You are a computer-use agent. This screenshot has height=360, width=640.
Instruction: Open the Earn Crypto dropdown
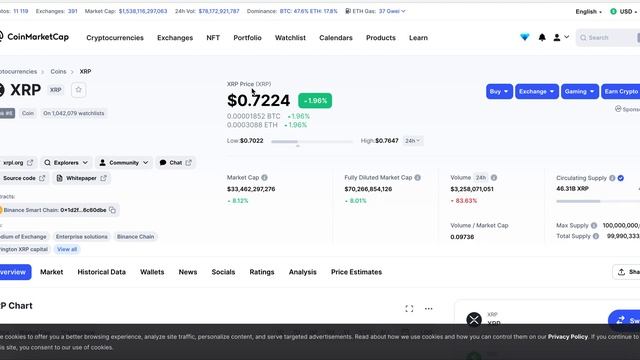621,91
